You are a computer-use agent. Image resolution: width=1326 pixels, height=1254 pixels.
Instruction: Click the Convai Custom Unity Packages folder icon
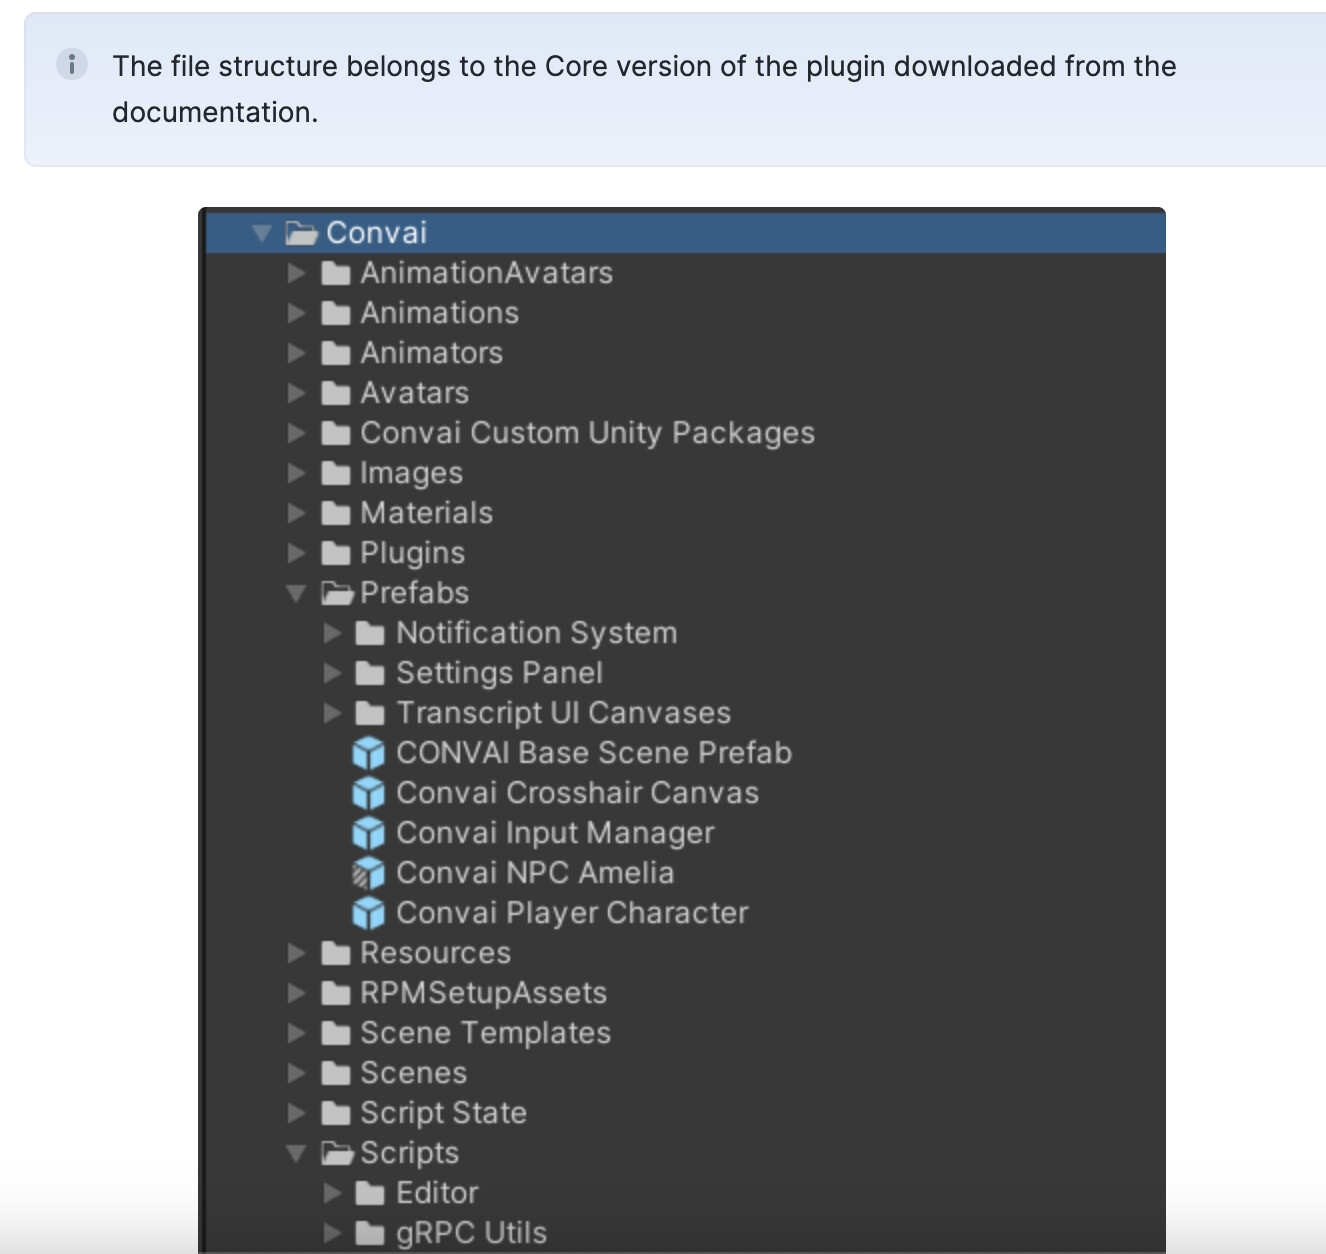point(336,434)
